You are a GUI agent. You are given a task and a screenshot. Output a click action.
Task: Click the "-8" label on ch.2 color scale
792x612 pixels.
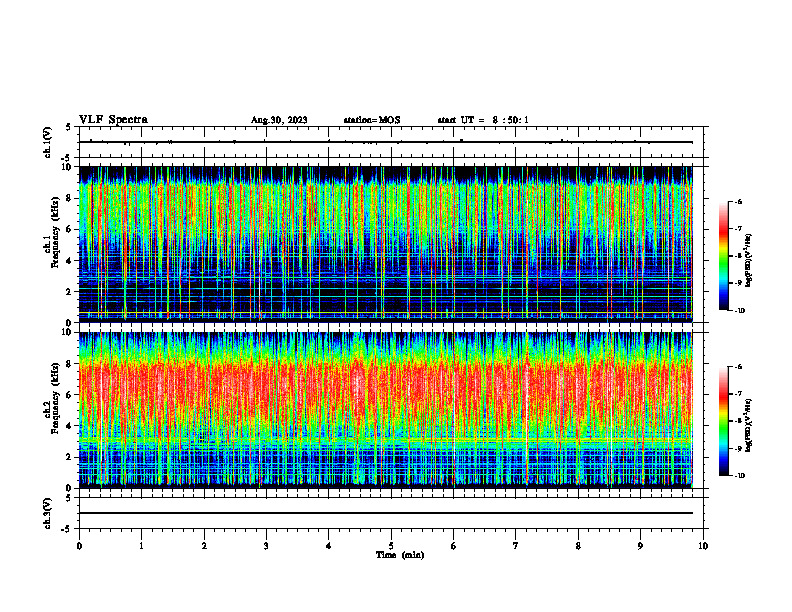[738, 421]
